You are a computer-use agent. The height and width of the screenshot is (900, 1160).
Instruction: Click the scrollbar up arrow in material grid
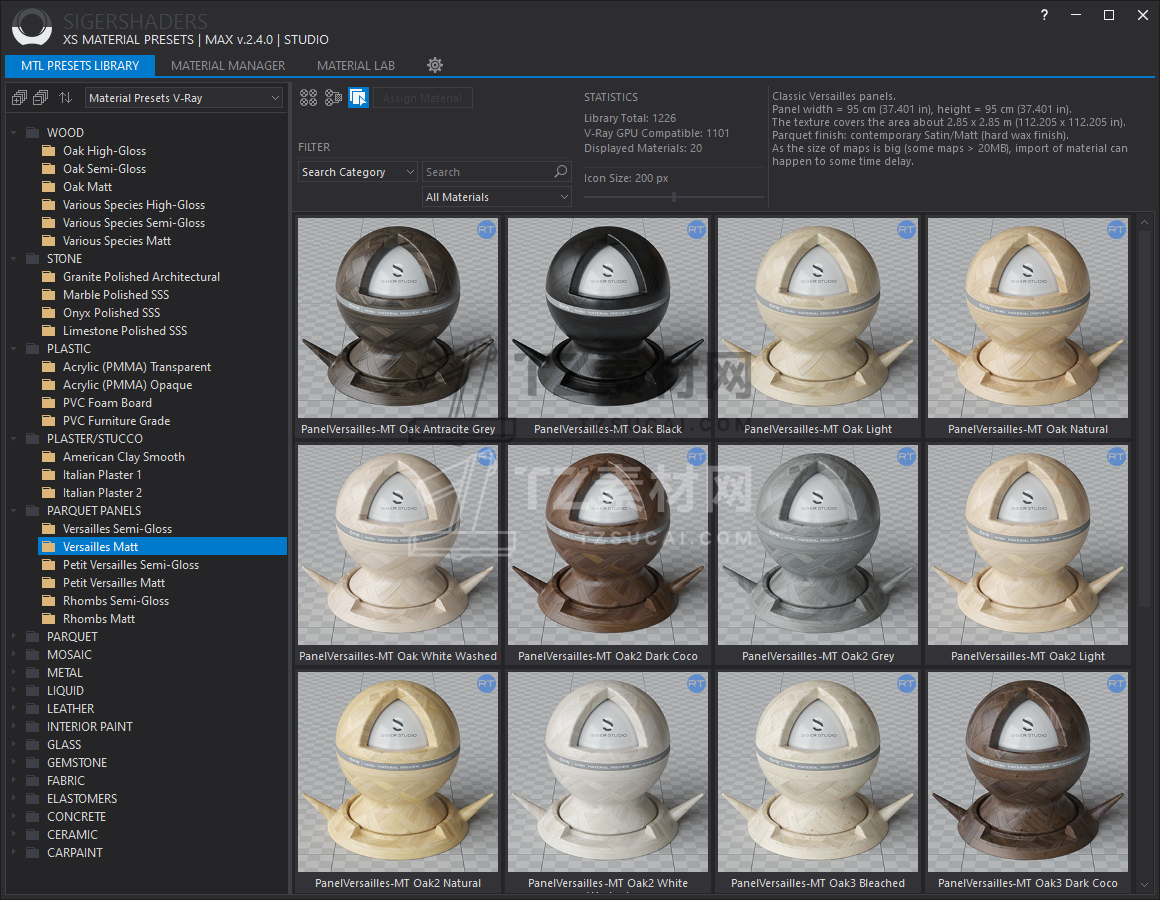1144,222
